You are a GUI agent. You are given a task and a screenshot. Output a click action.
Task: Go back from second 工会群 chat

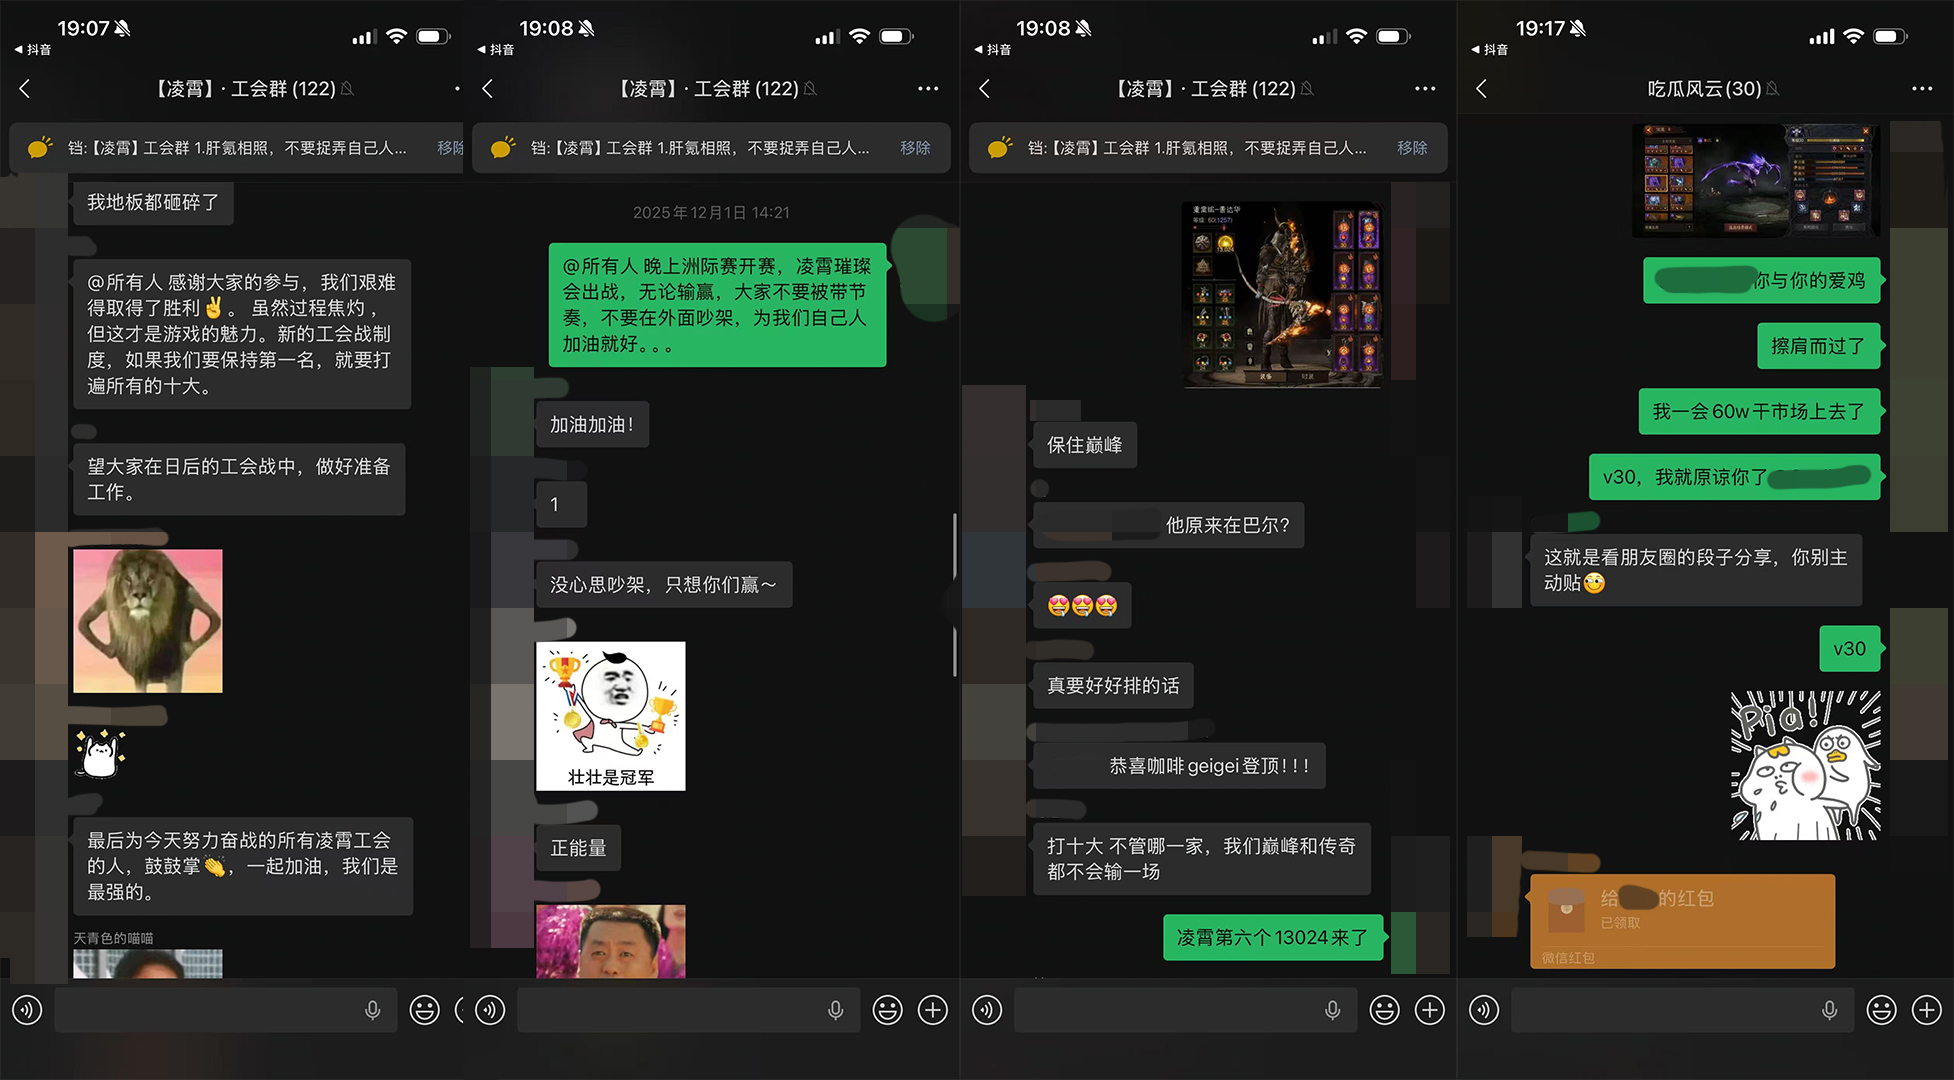click(x=488, y=89)
